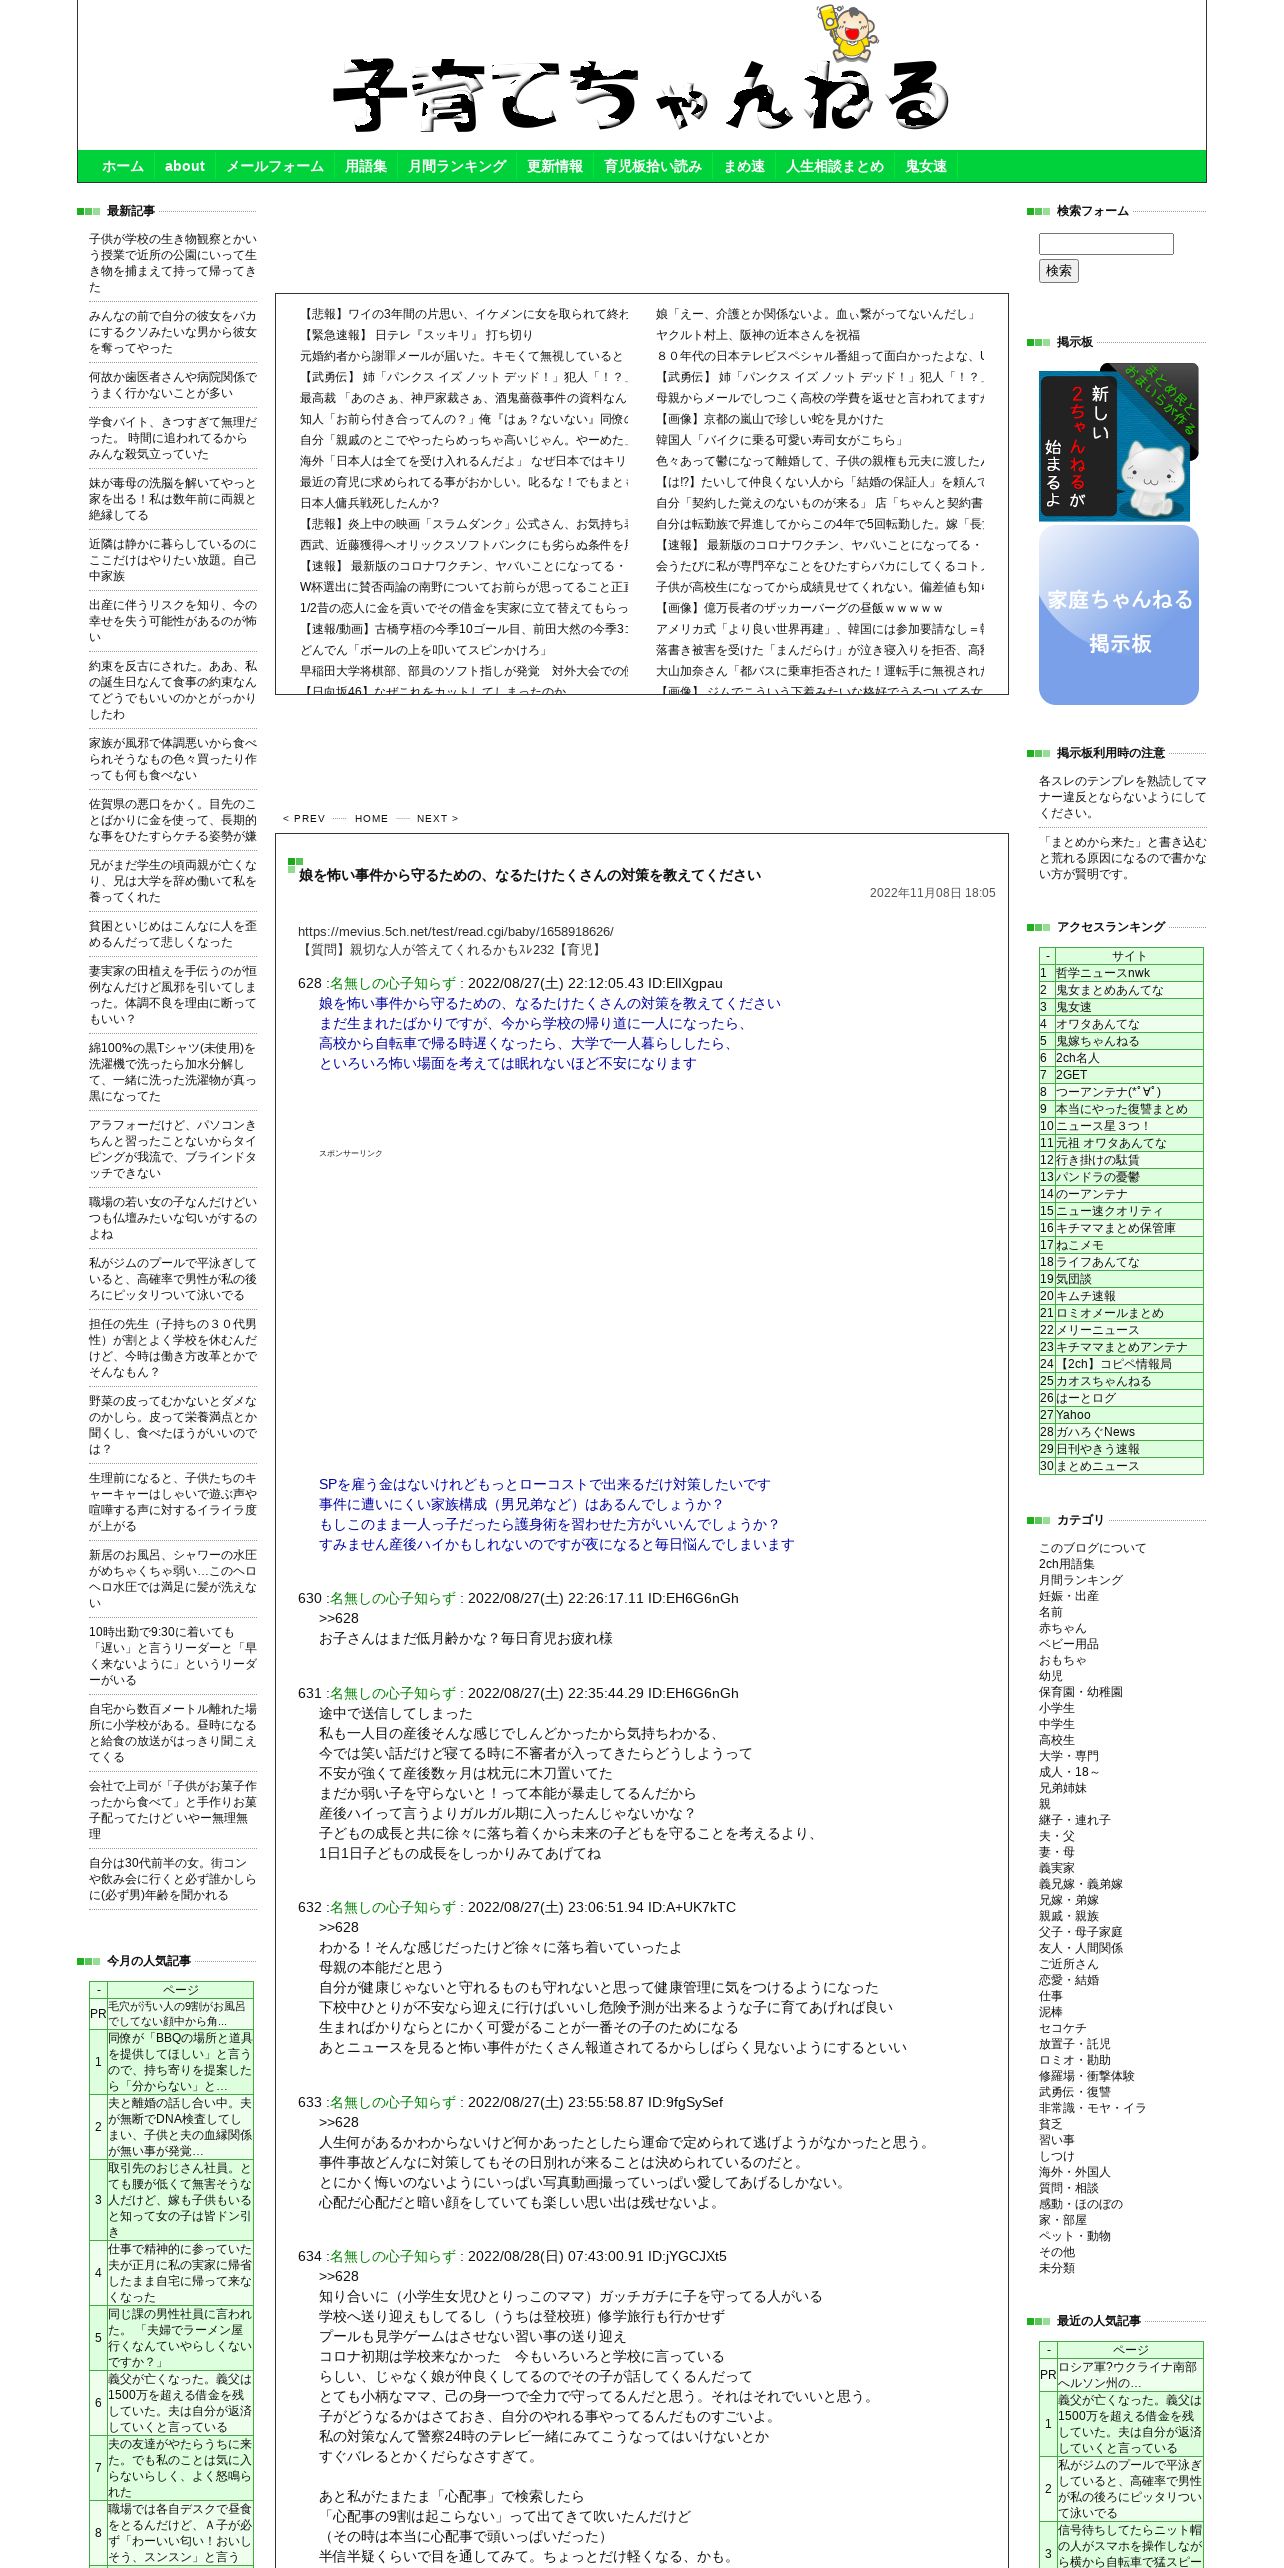Open recent article 10時出勤で9:30に着いても
Viewport: 1284px width, 2568px height.
pos(173,1656)
